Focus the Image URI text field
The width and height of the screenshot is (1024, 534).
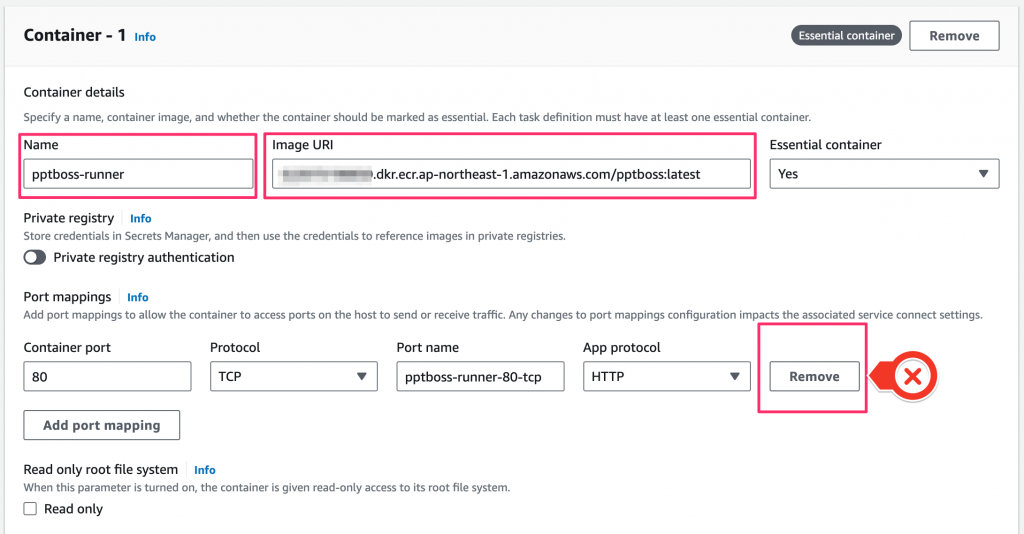[x=510, y=174]
